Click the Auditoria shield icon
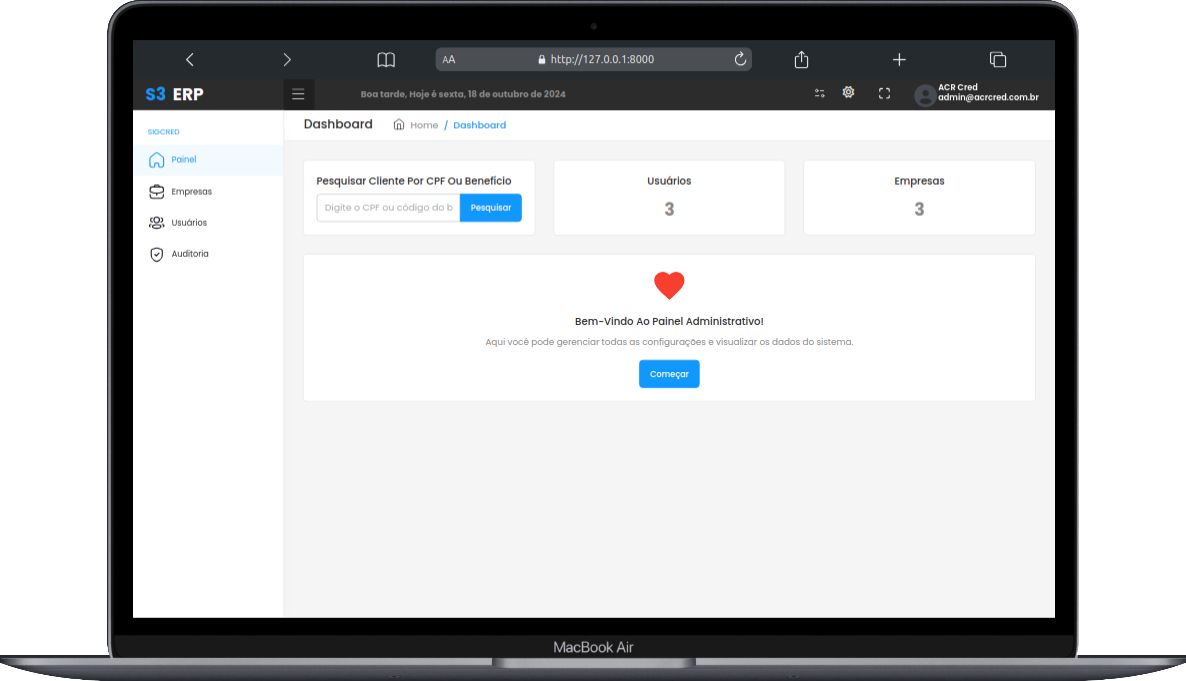Image resolution: width=1186 pixels, height=681 pixels. coord(157,254)
